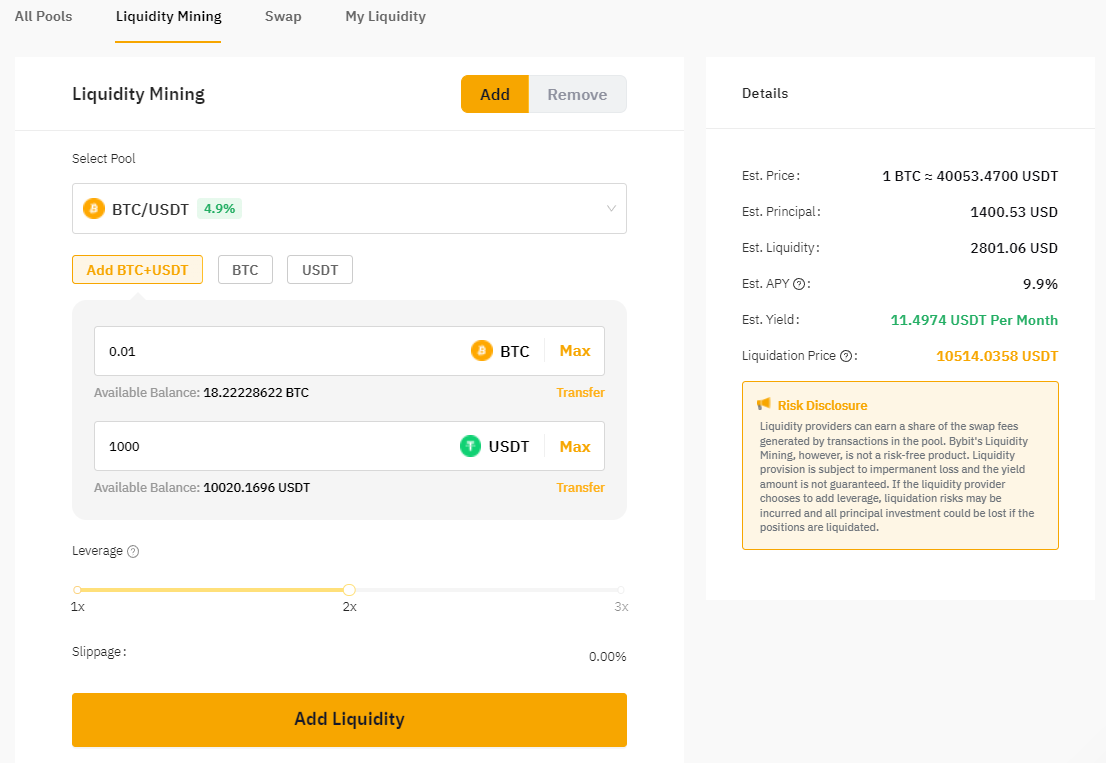Click available balance 18.22228622 BTC
Image resolution: width=1106 pixels, height=763 pixels.
[x=256, y=393]
